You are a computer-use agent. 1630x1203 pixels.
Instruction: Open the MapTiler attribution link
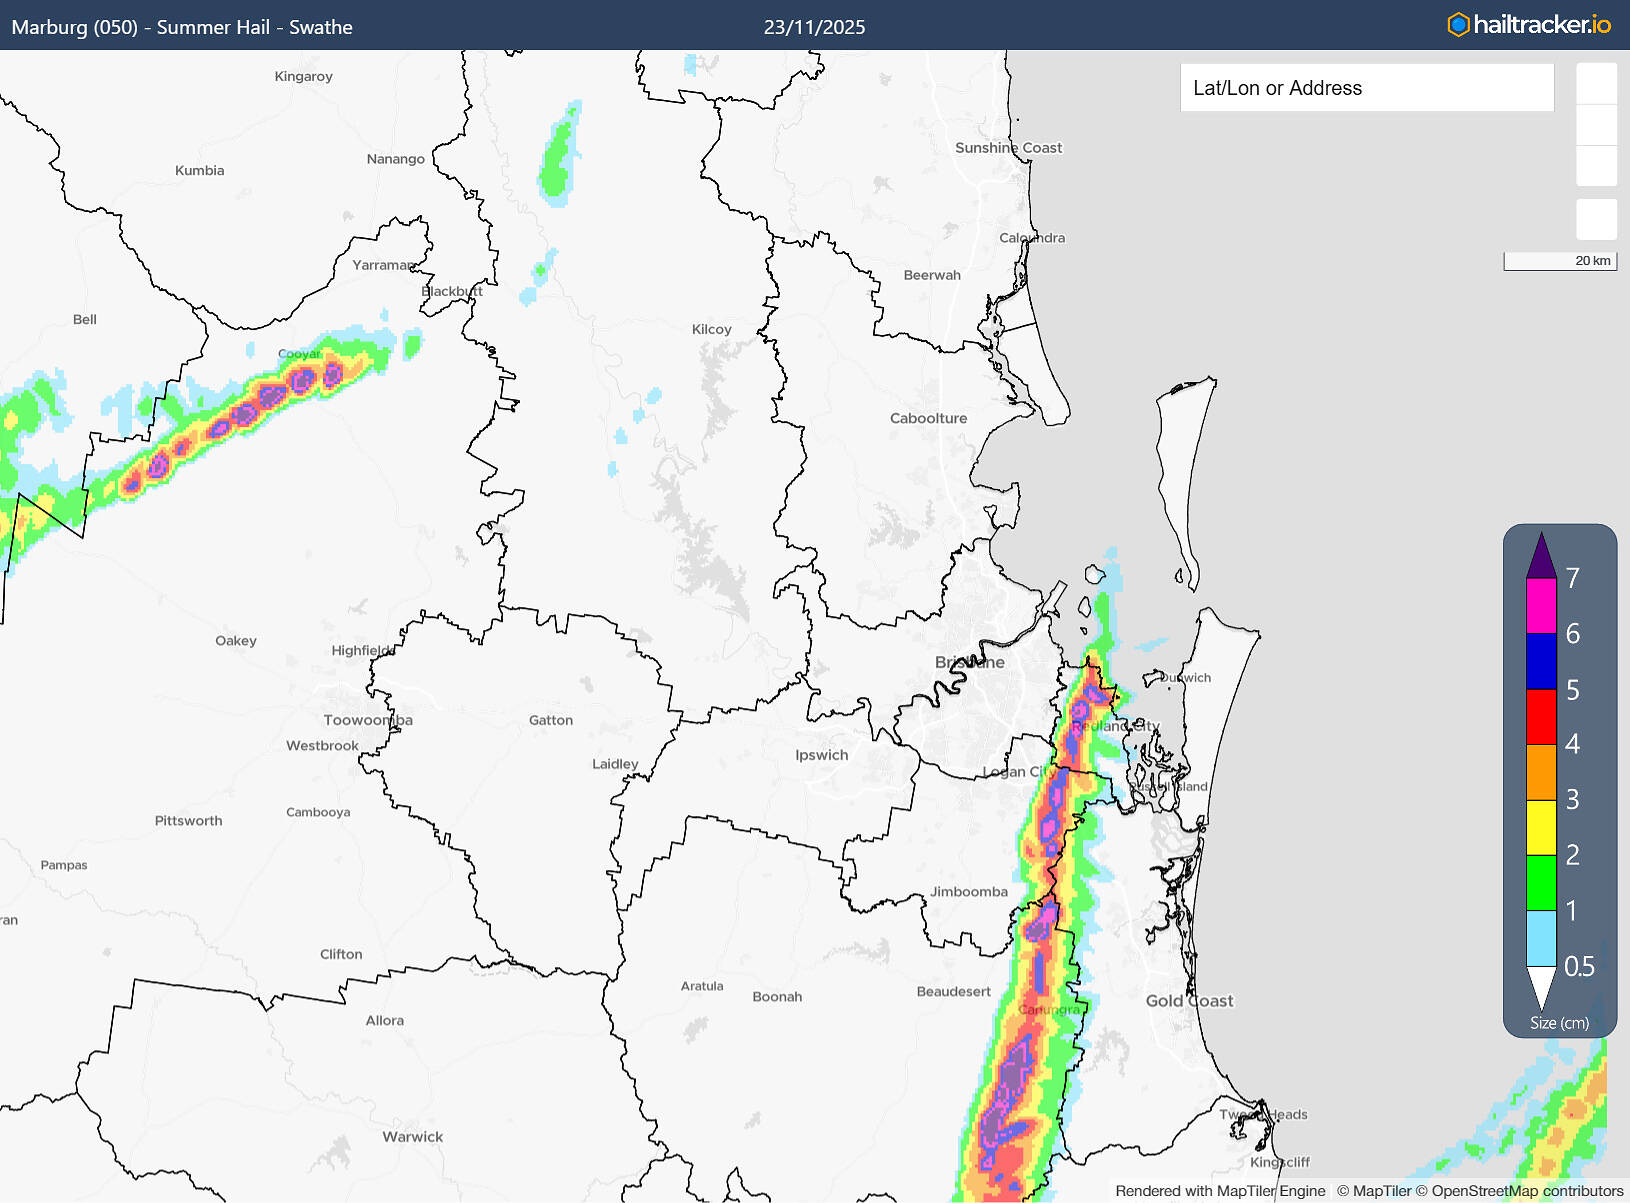pyautogui.click(x=1382, y=1191)
